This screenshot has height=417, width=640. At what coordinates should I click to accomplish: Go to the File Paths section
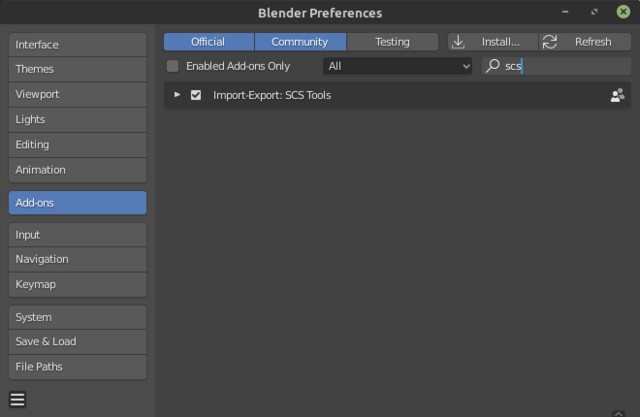[78, 367]
